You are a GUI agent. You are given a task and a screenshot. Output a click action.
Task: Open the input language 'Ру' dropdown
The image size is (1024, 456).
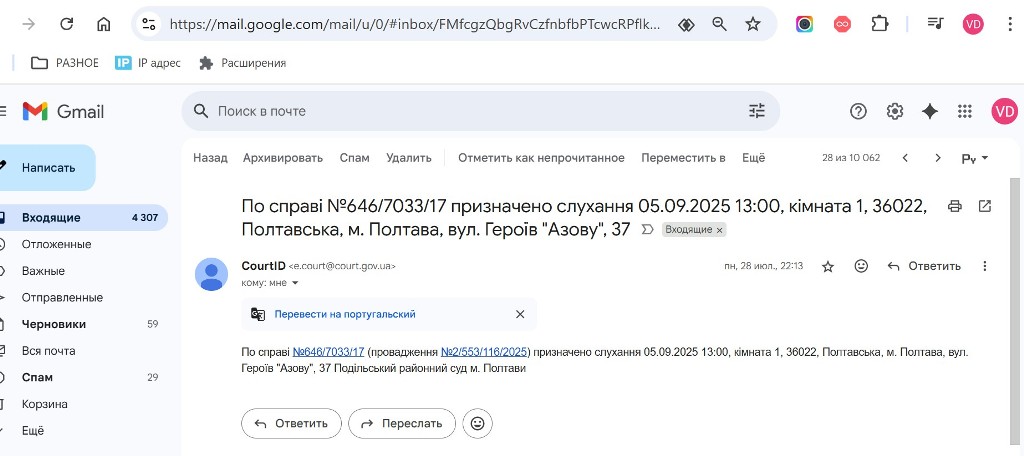pos(975,158)
